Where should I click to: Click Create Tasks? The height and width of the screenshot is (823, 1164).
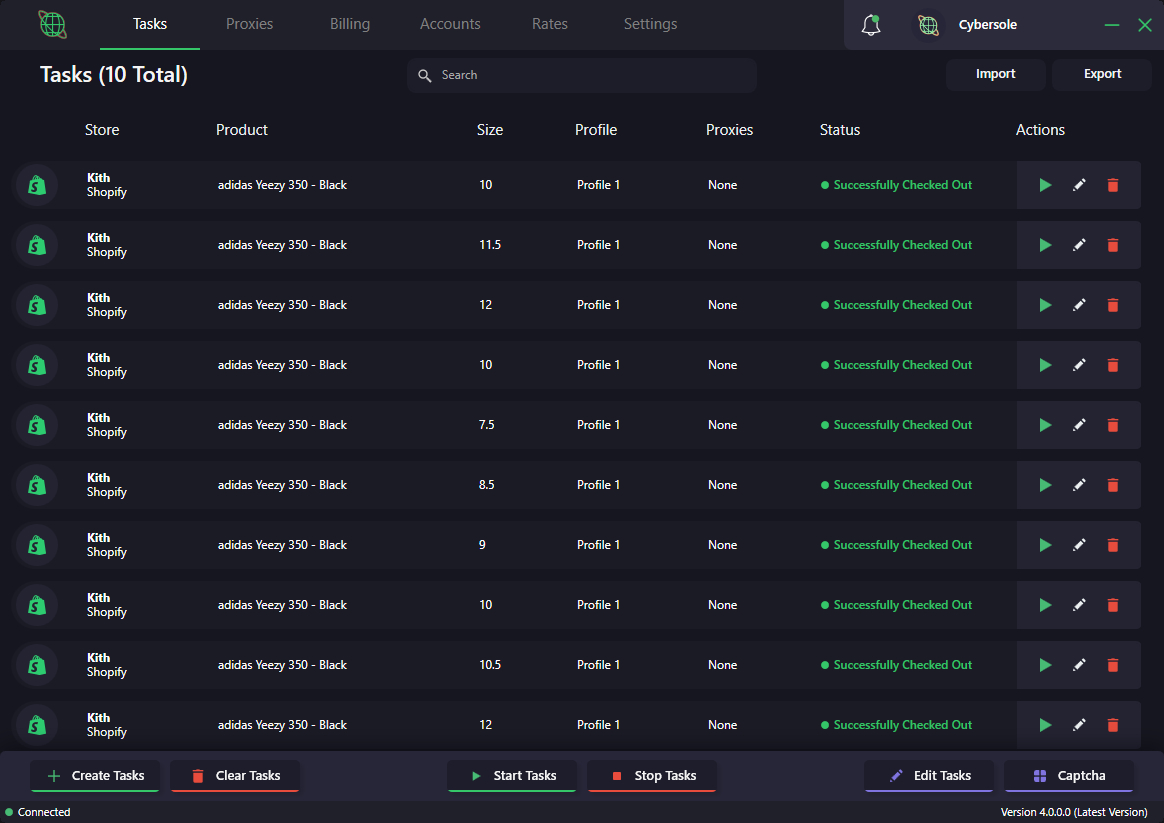[x=95, y=775]
